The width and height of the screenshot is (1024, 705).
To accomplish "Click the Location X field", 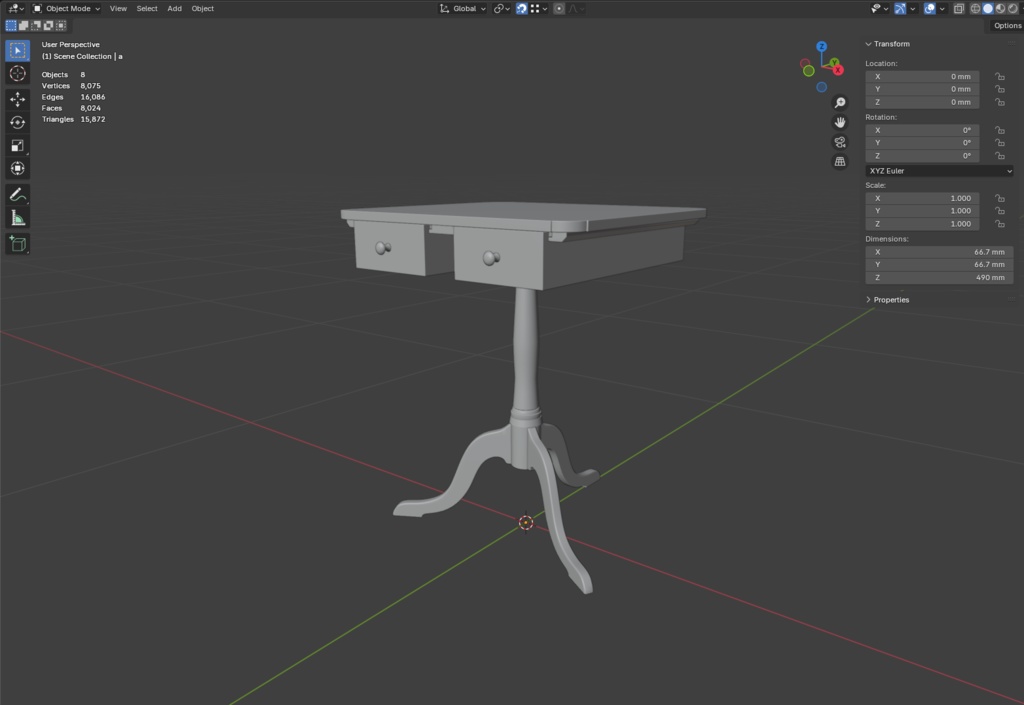I will (x=922, y=76).
